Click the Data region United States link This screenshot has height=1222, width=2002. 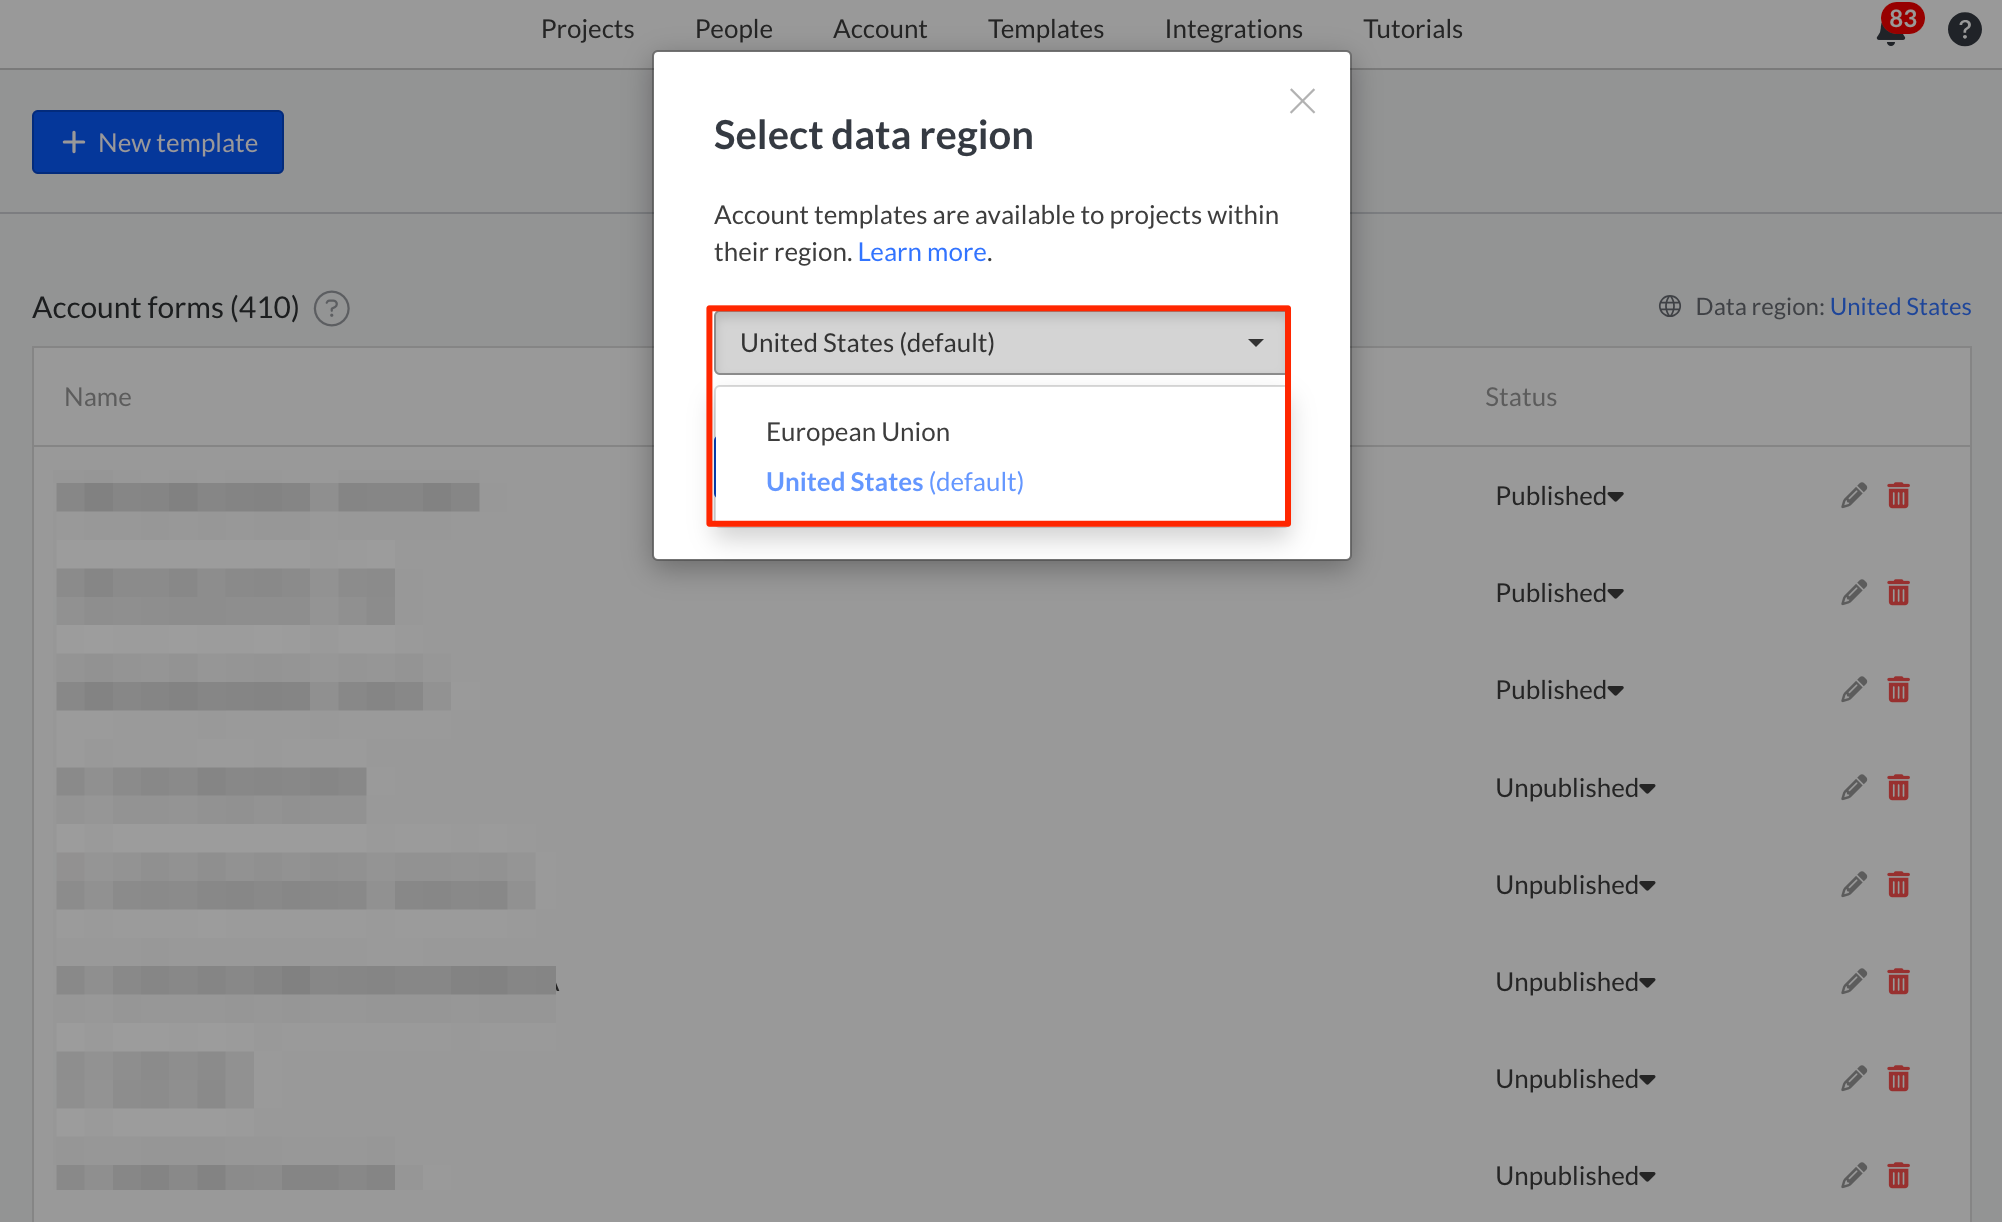click(1900, 307)
